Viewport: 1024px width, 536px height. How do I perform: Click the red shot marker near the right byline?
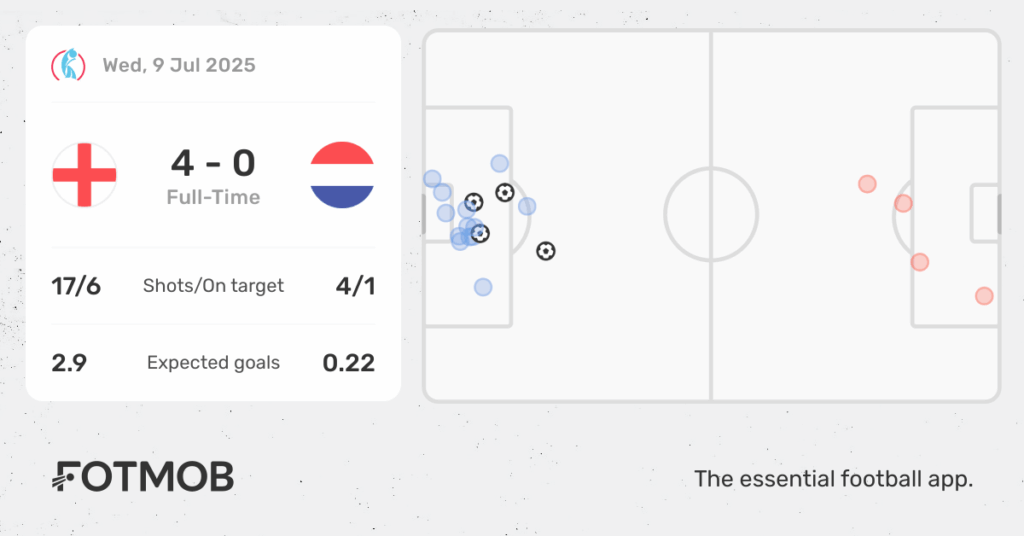[x=984, y=296]
